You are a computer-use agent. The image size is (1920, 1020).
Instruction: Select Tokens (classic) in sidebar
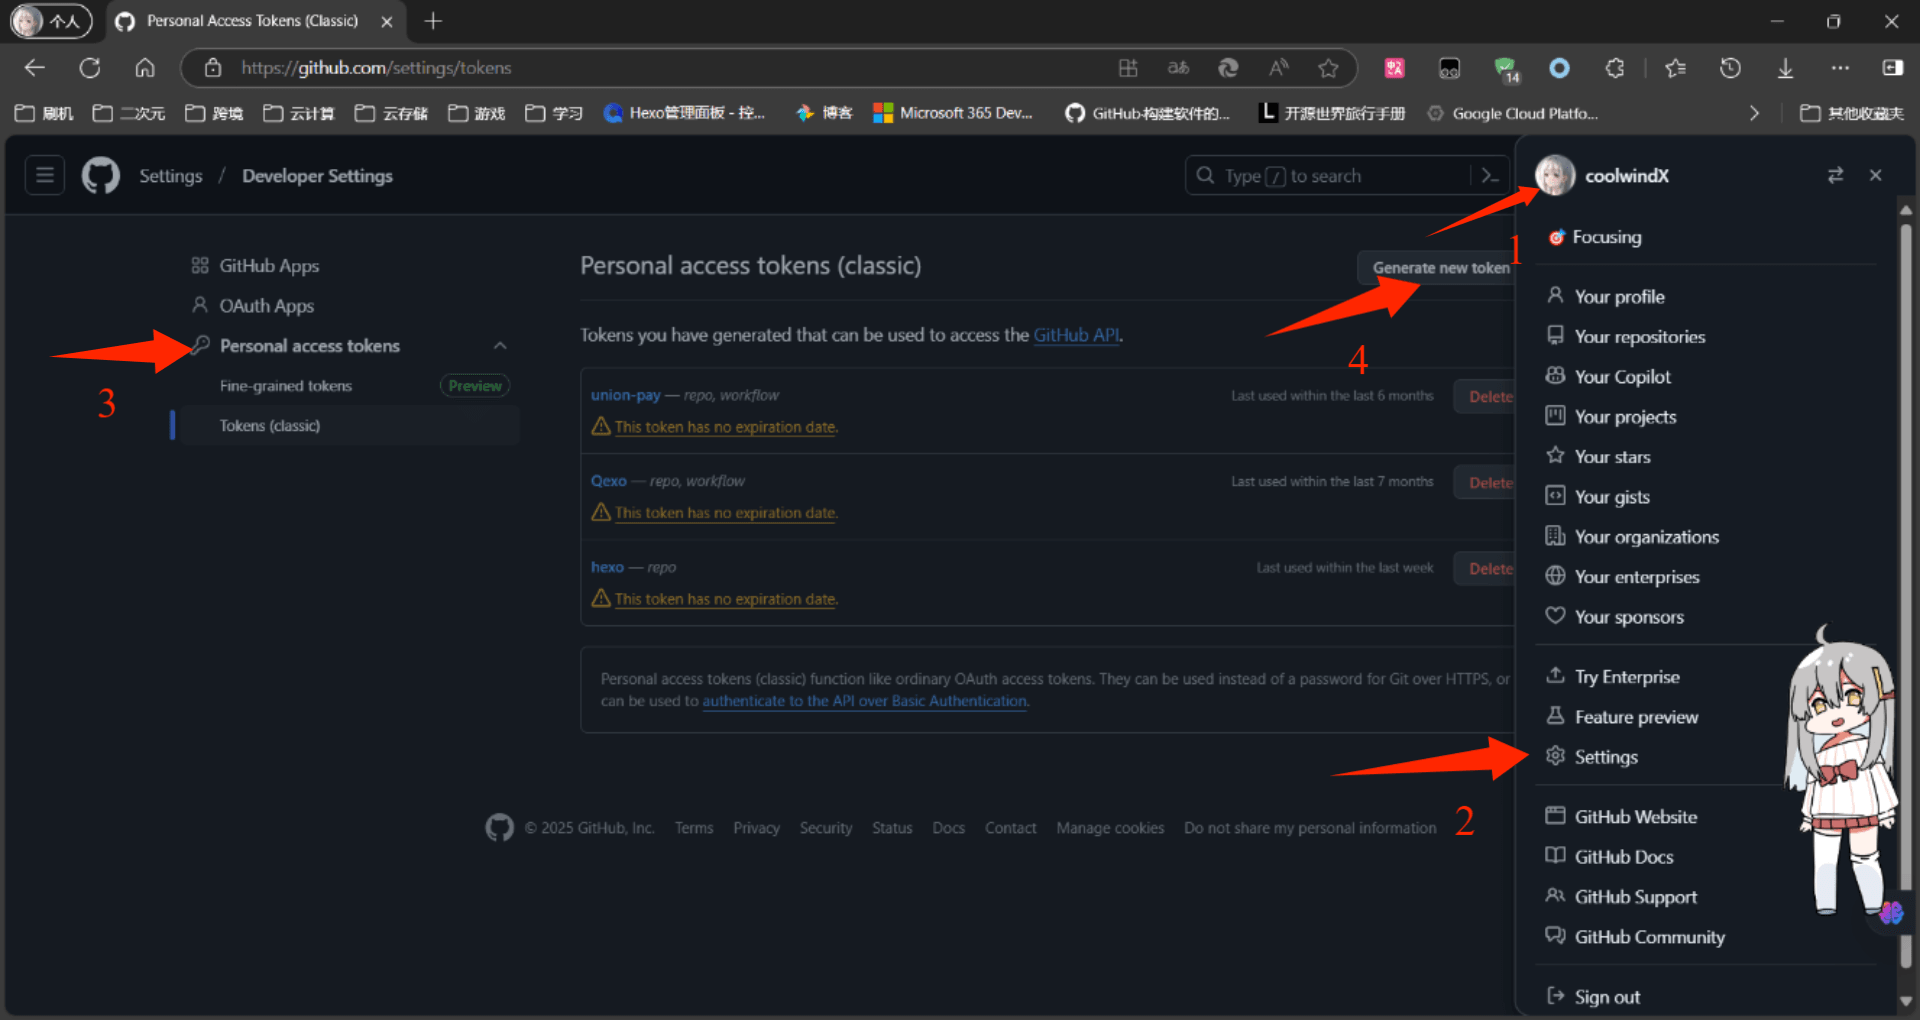[x=270, y=426]
